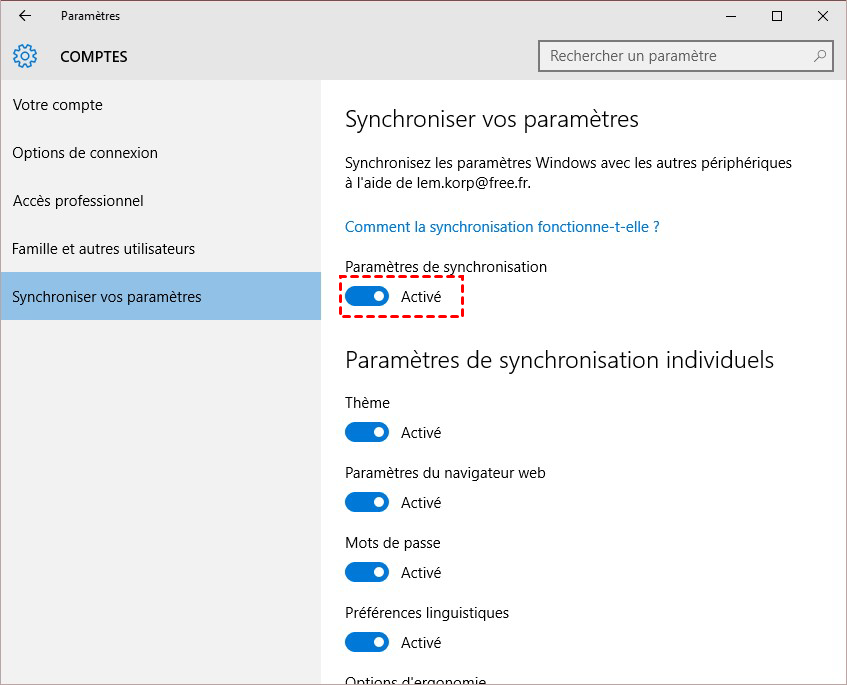
Task: Switch off Mots de passe syncing
Action: (x=367, y=573)
